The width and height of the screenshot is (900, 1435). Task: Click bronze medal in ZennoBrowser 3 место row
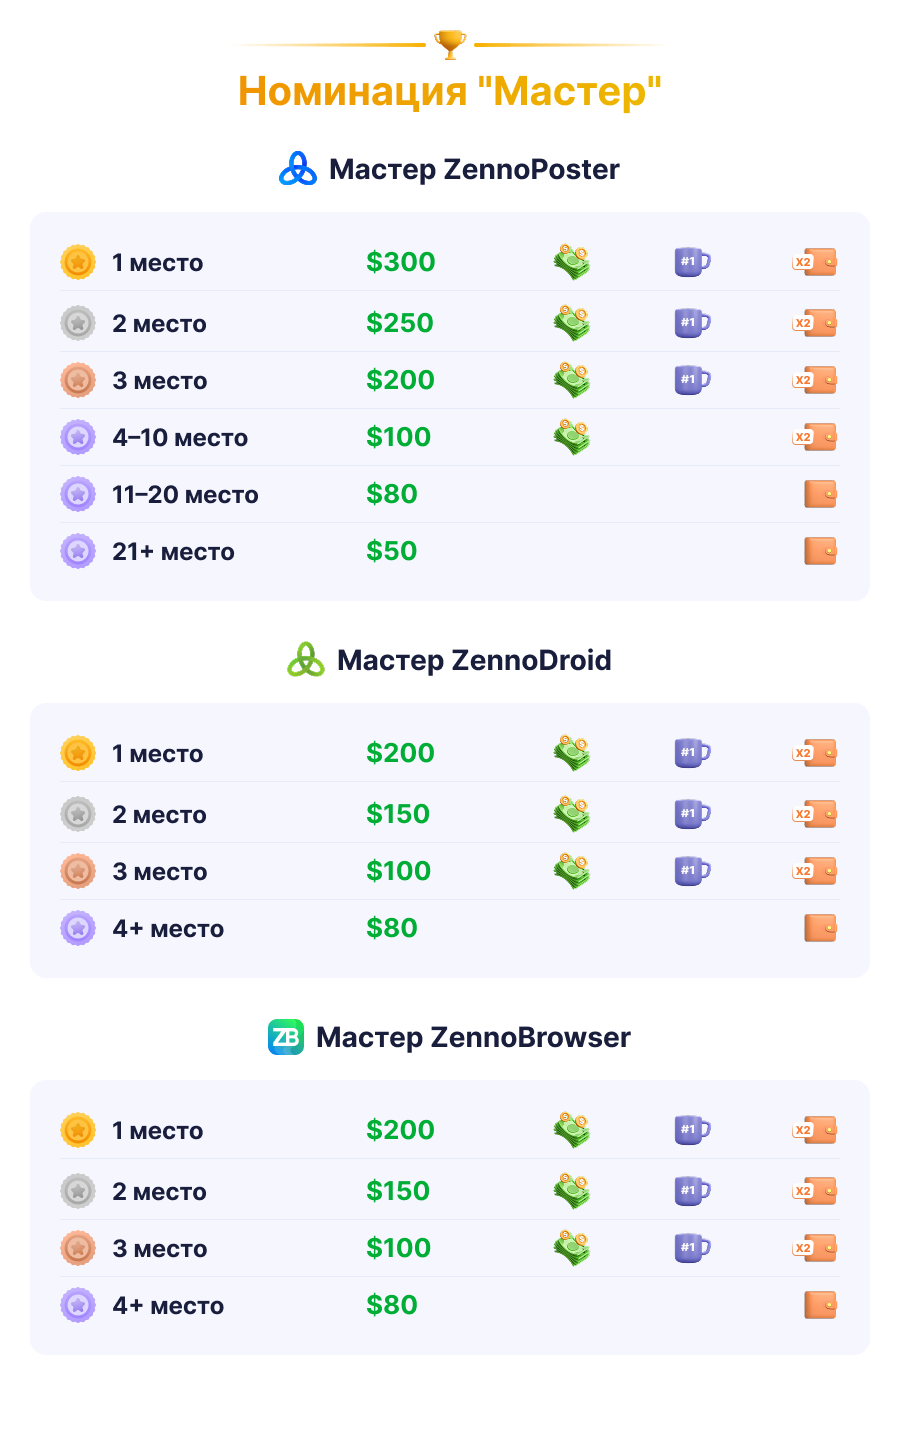tap(78, 1248)
